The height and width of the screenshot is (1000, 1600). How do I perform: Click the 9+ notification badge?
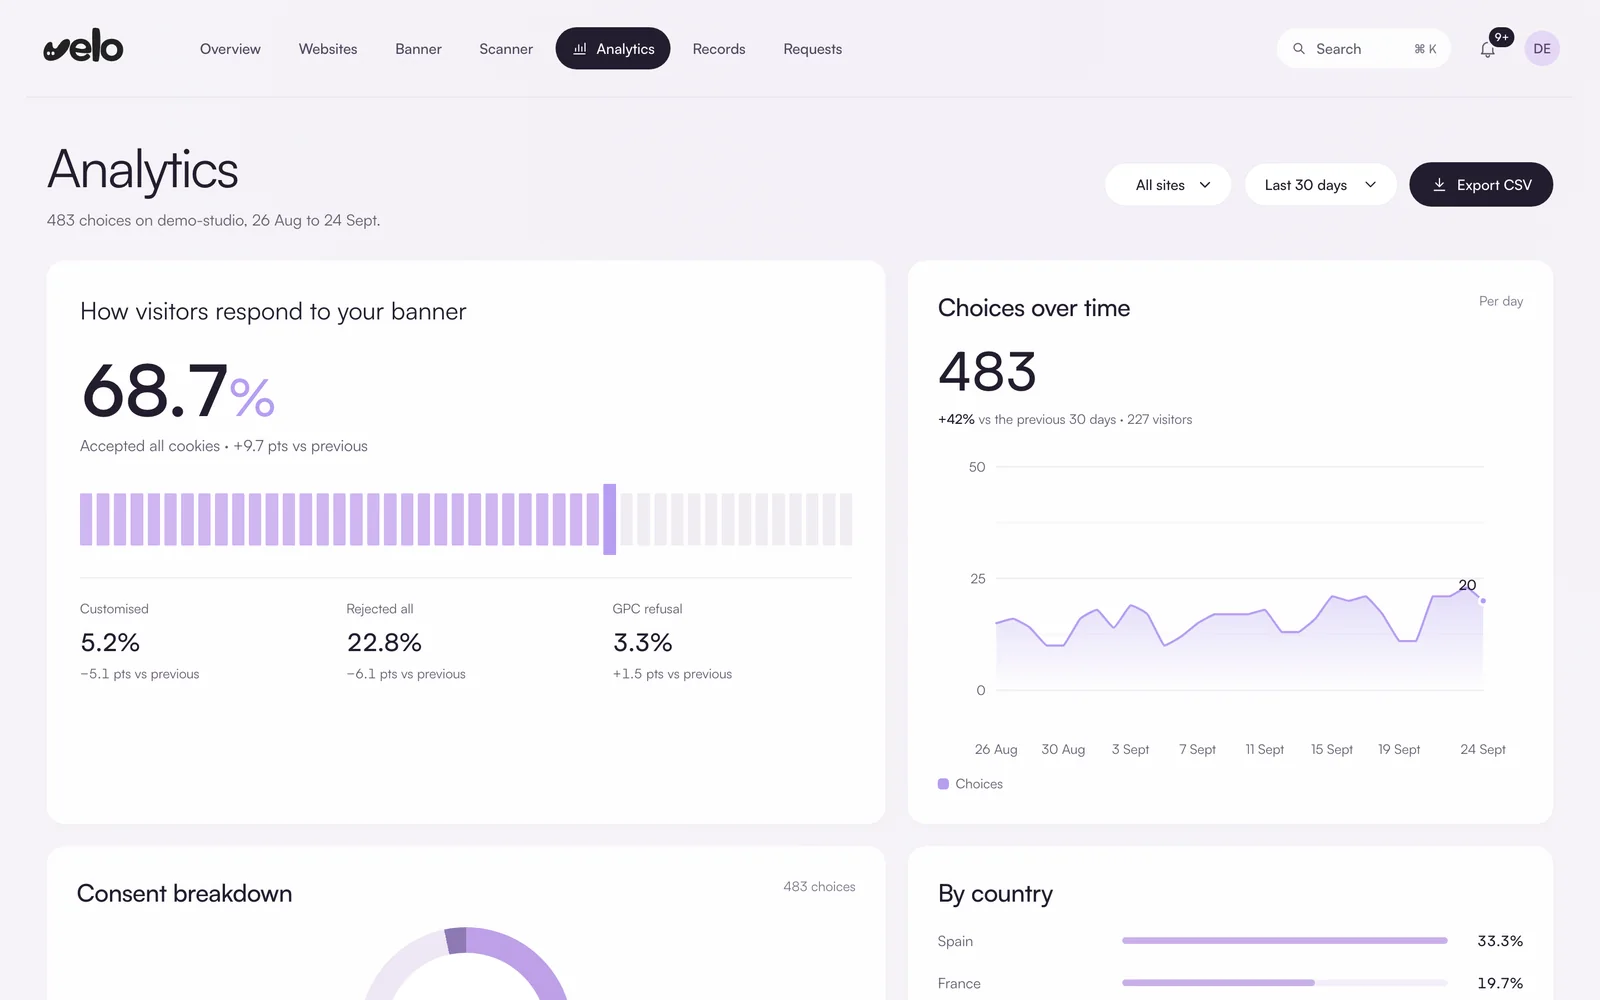pos(1501,37)
